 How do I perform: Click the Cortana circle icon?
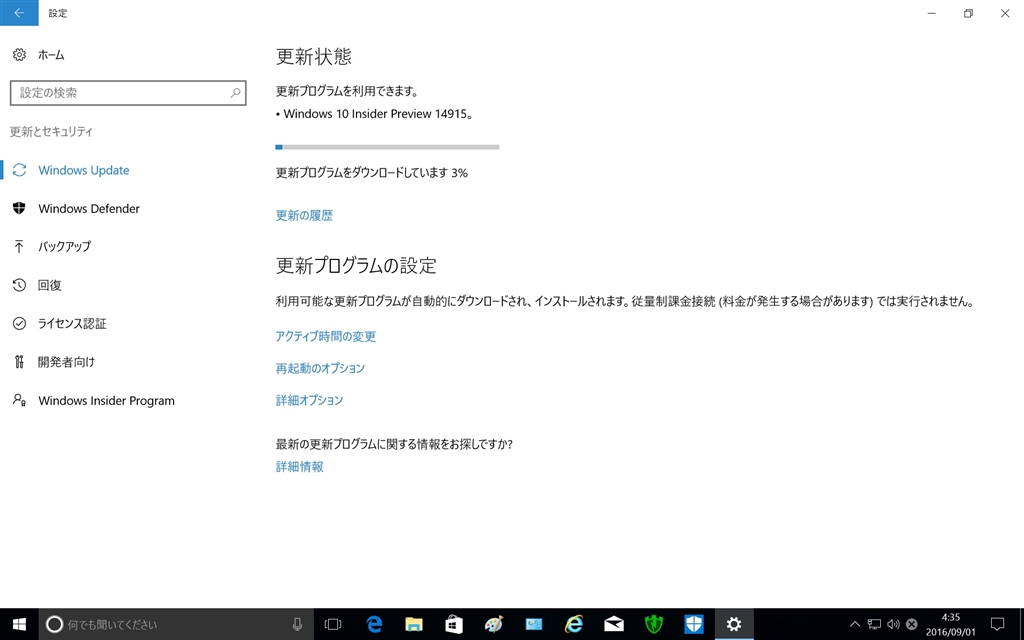pyautogui.click(x=55, y=624)
